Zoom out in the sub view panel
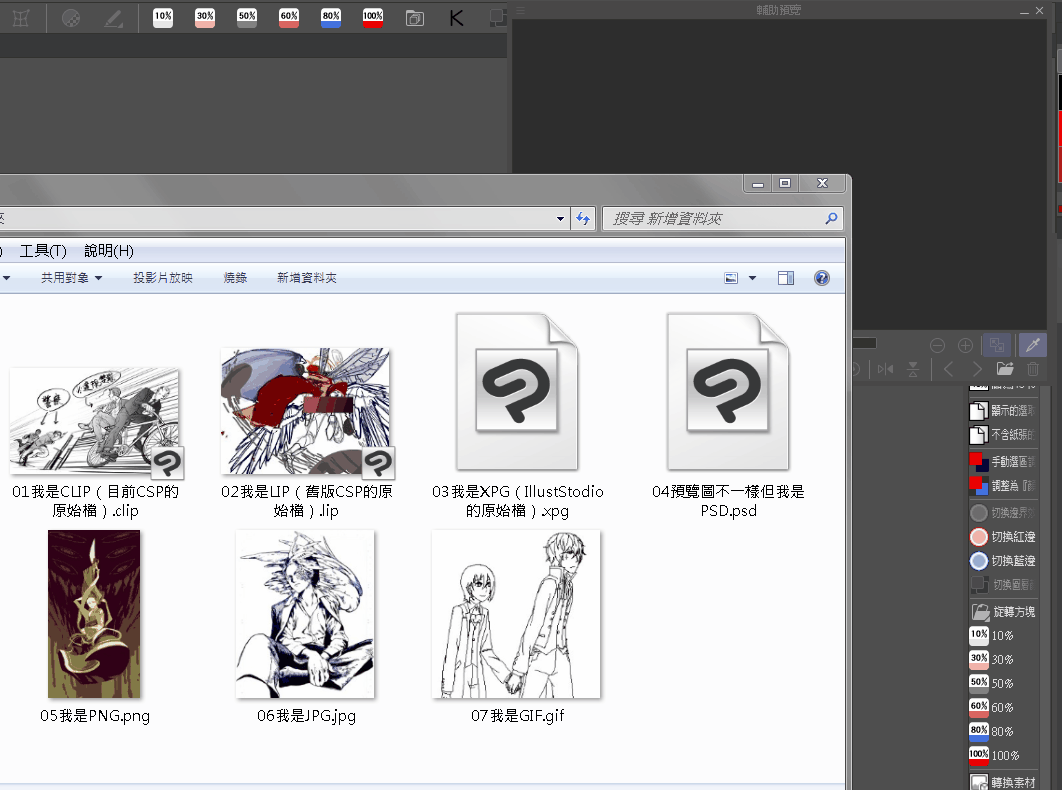The image size is (1062, 790). click(x=937, y=346)
